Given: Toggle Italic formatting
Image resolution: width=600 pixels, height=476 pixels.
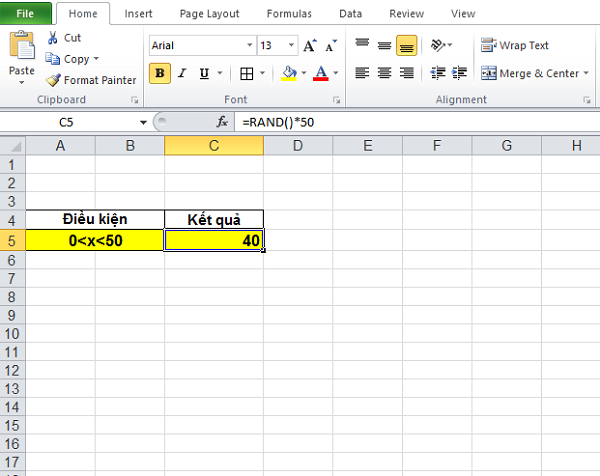Looking at the screenshot, I should coord(182,73).
